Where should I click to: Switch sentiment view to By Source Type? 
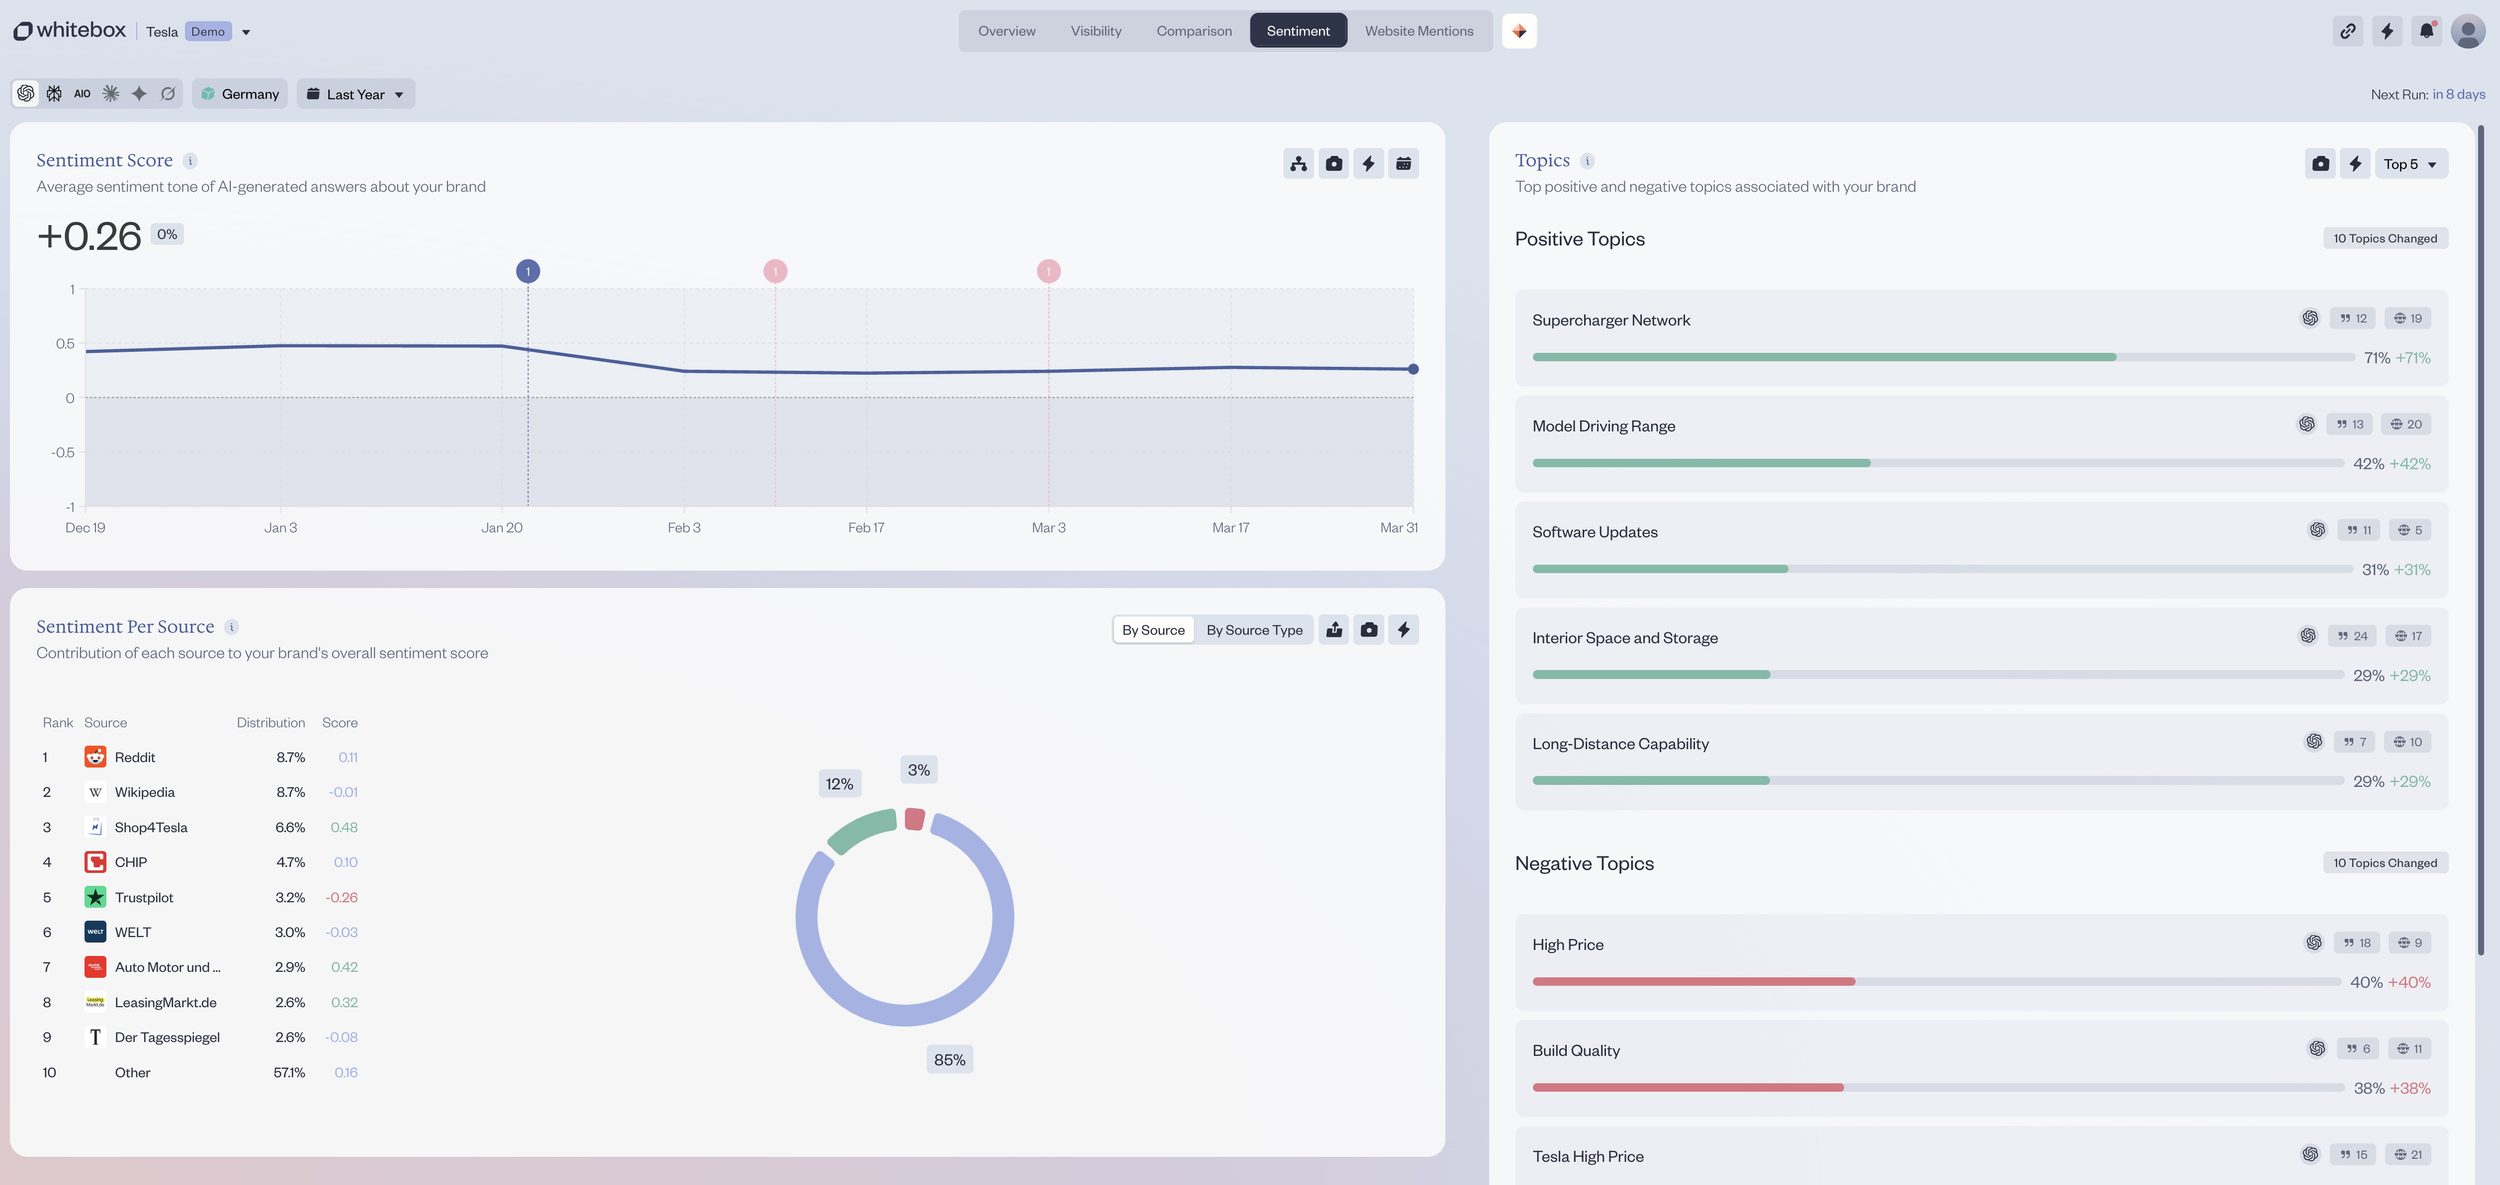(x=1254, y=629)
